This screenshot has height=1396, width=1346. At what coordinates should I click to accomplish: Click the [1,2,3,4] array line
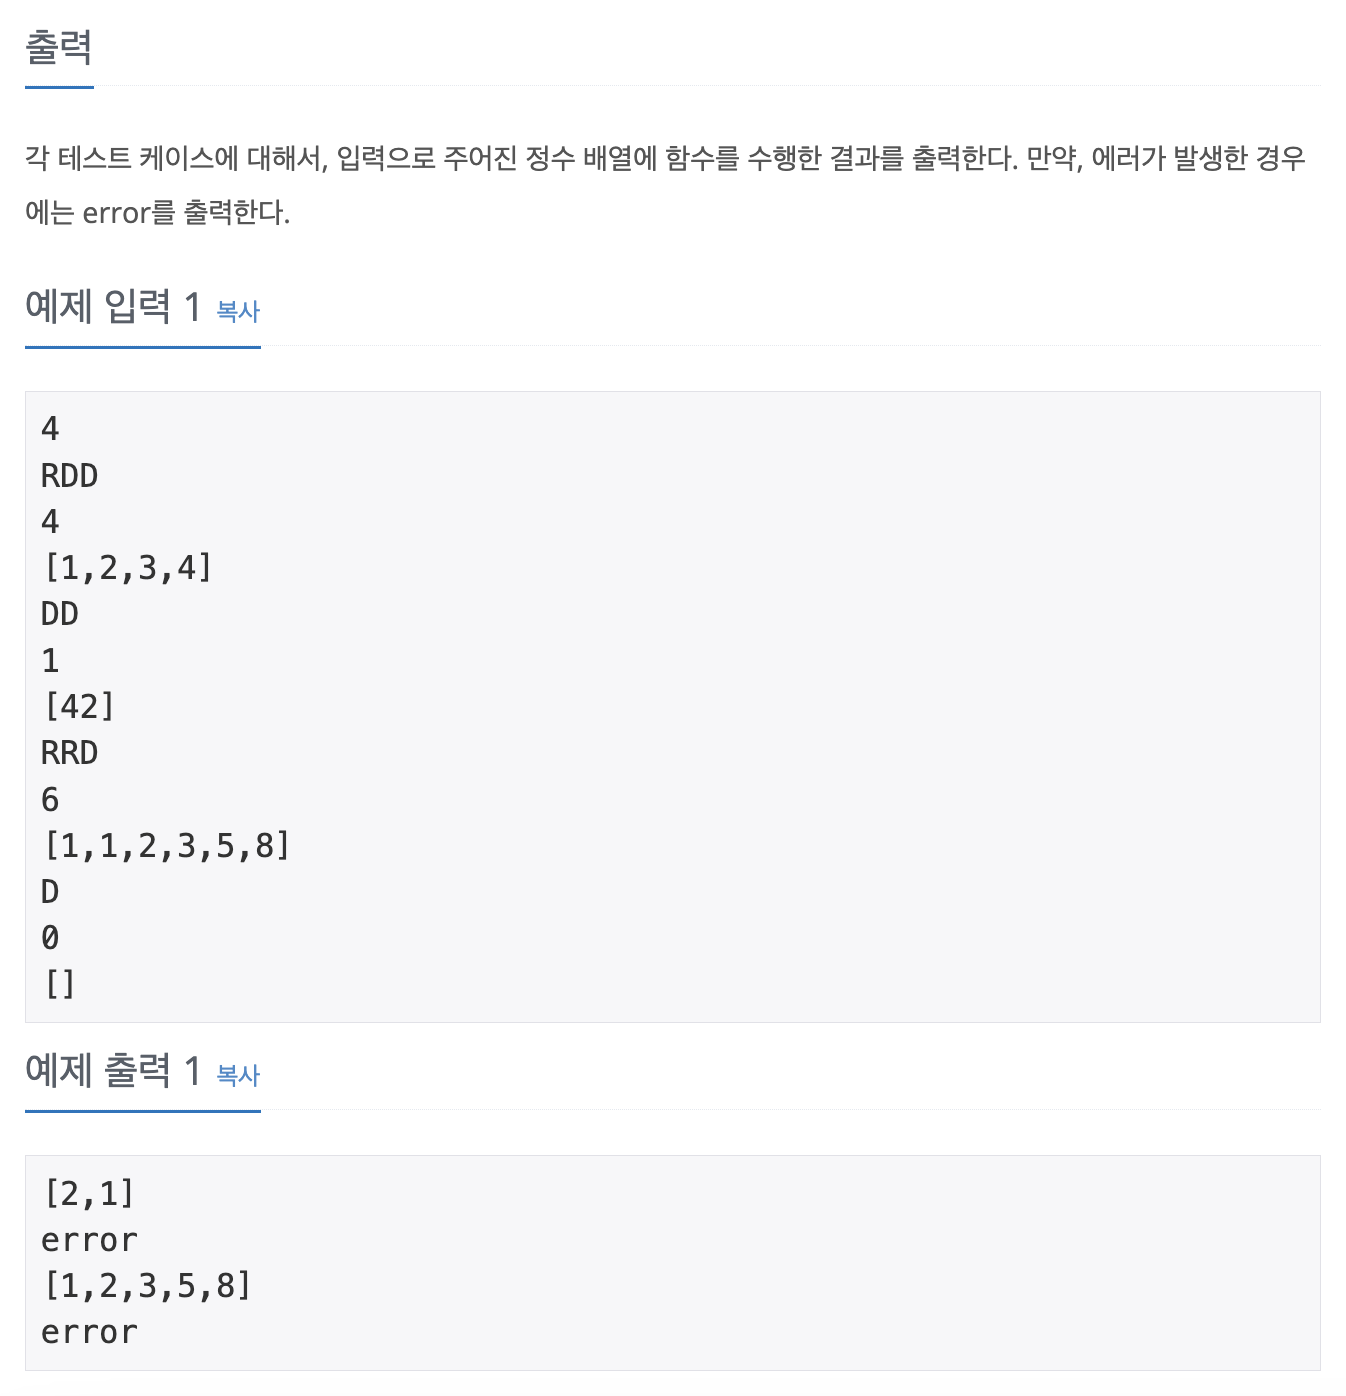127,568
